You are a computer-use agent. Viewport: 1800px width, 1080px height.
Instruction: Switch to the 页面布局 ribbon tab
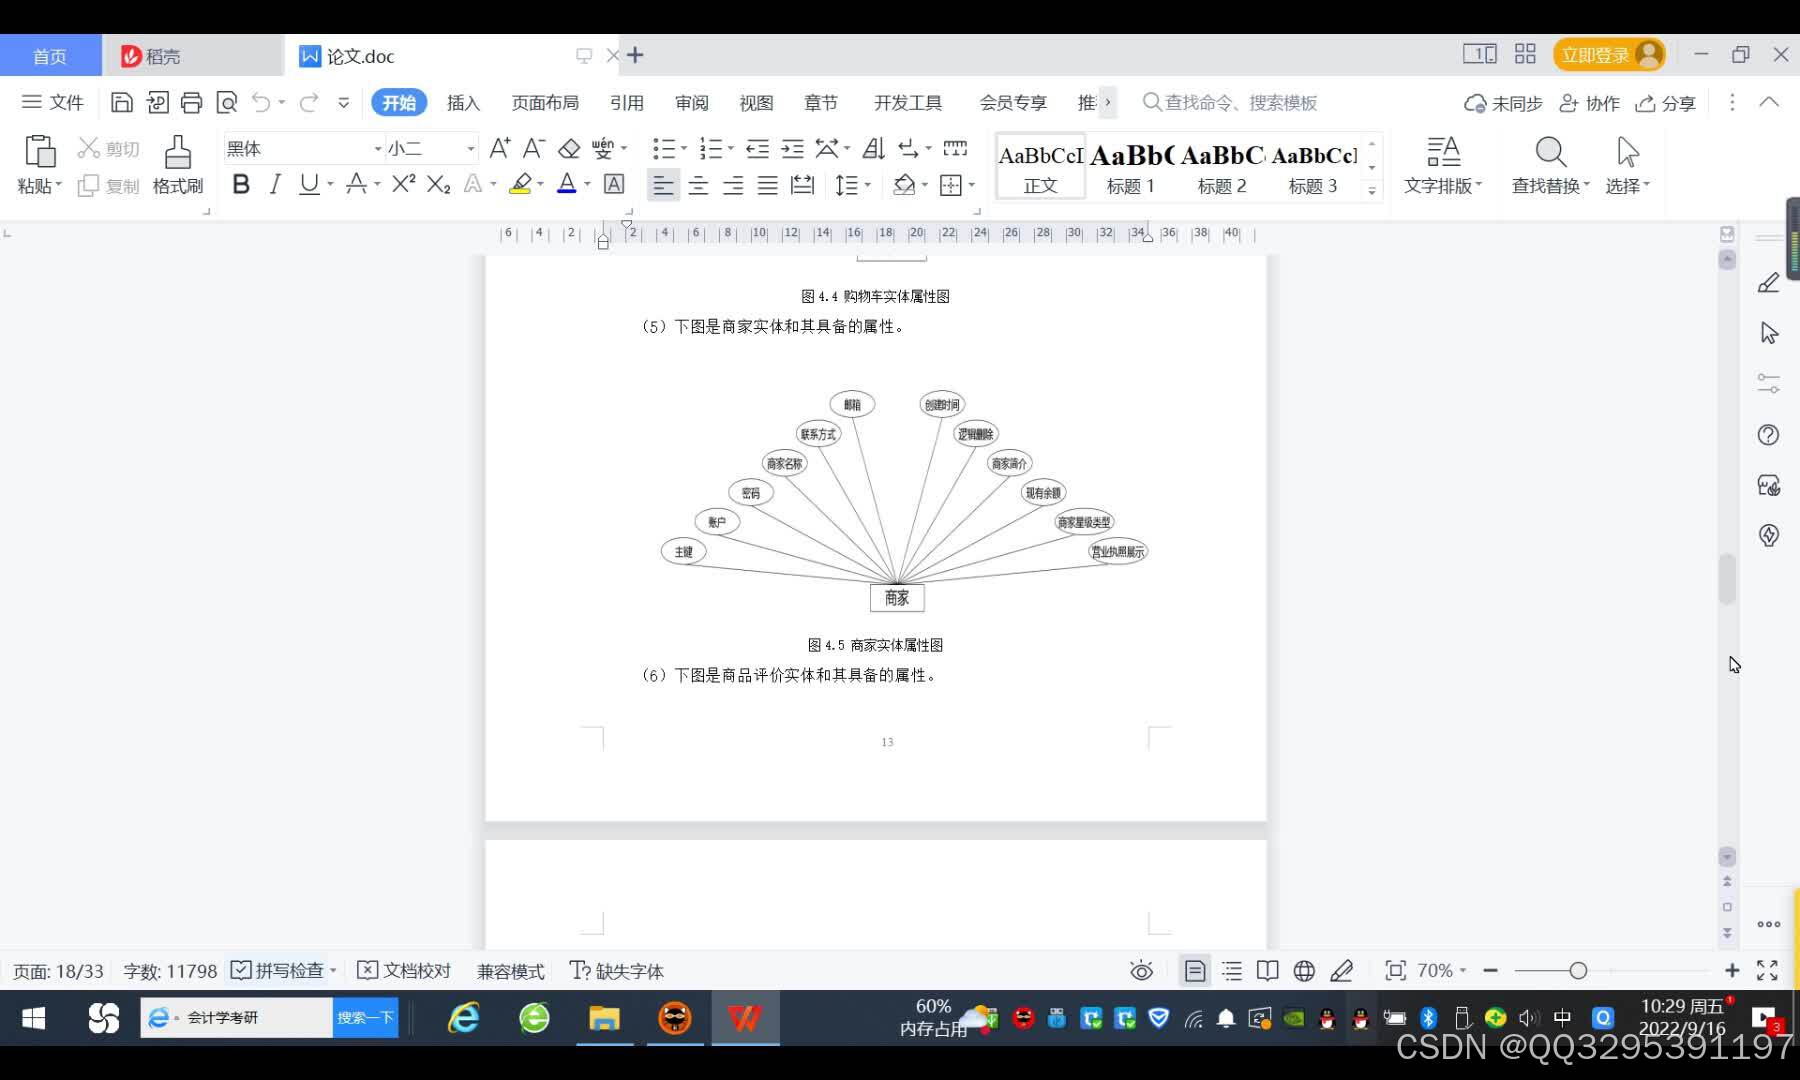click(x=545, y=103)
